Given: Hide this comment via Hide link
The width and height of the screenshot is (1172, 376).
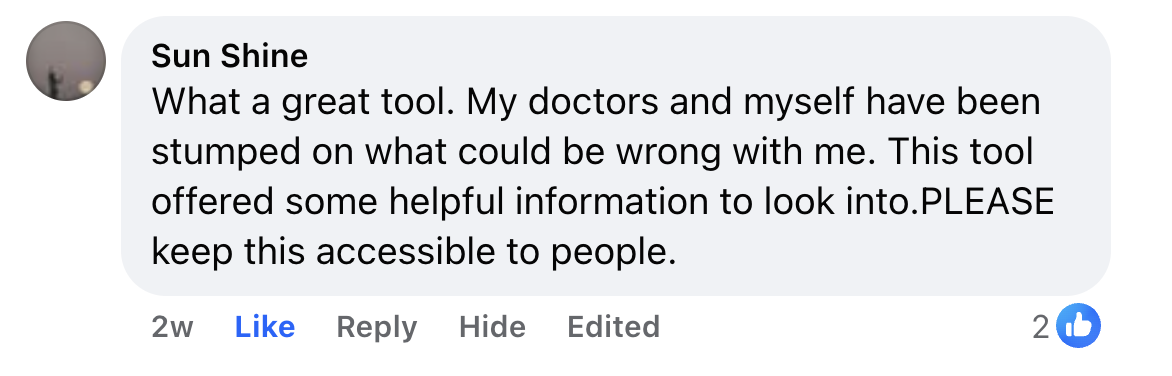Looking at the screenshot, I should coord(492,327).
